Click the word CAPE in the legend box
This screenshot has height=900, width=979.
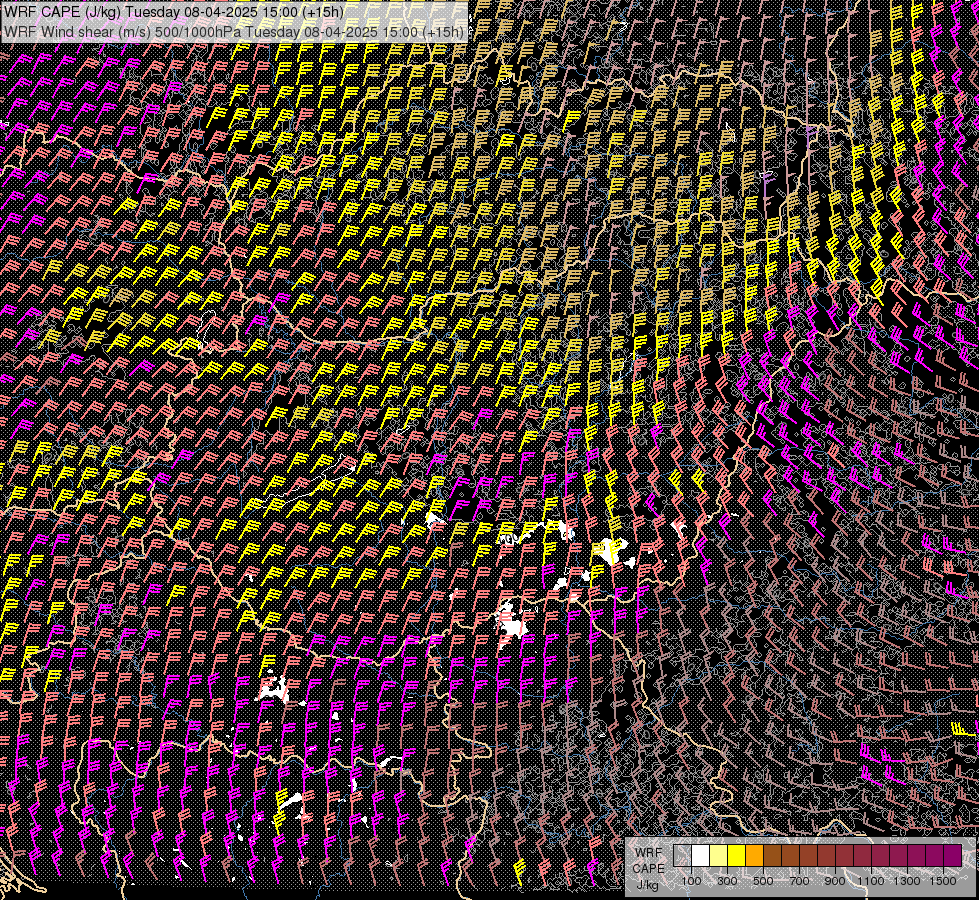(648, 868)
